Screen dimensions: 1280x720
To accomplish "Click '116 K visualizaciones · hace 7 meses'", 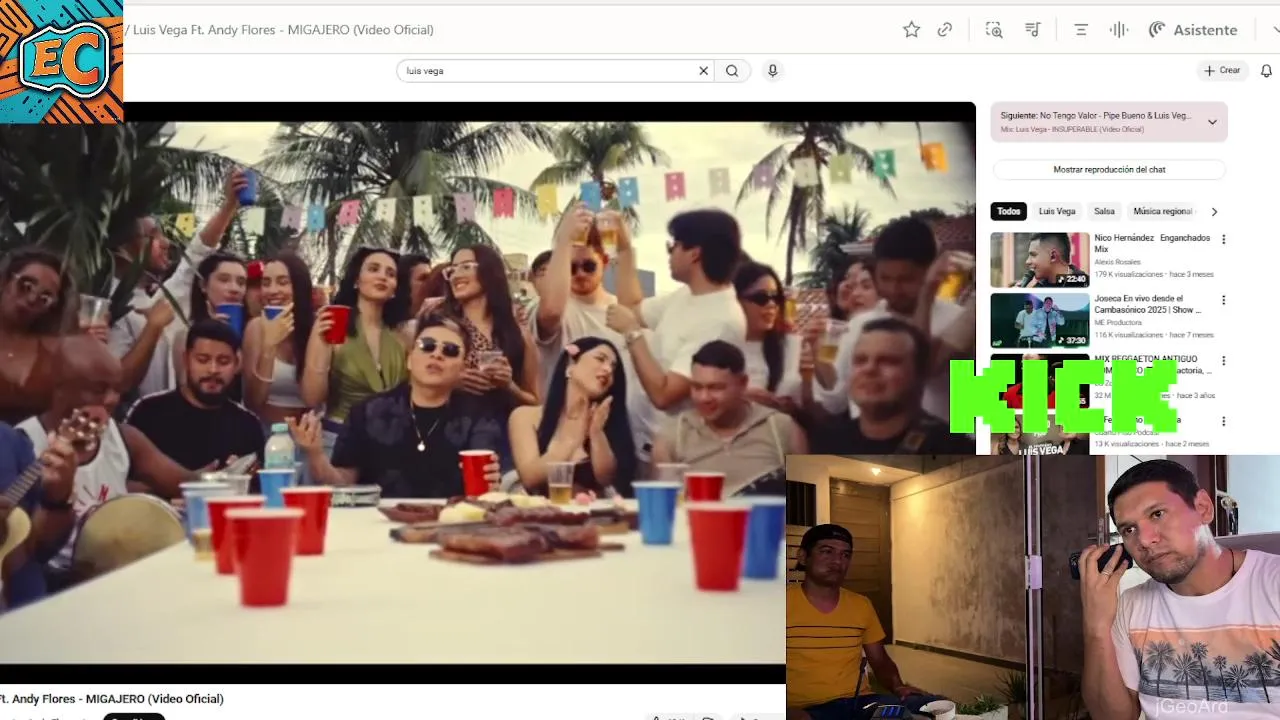I will [x=1154, y=334].
